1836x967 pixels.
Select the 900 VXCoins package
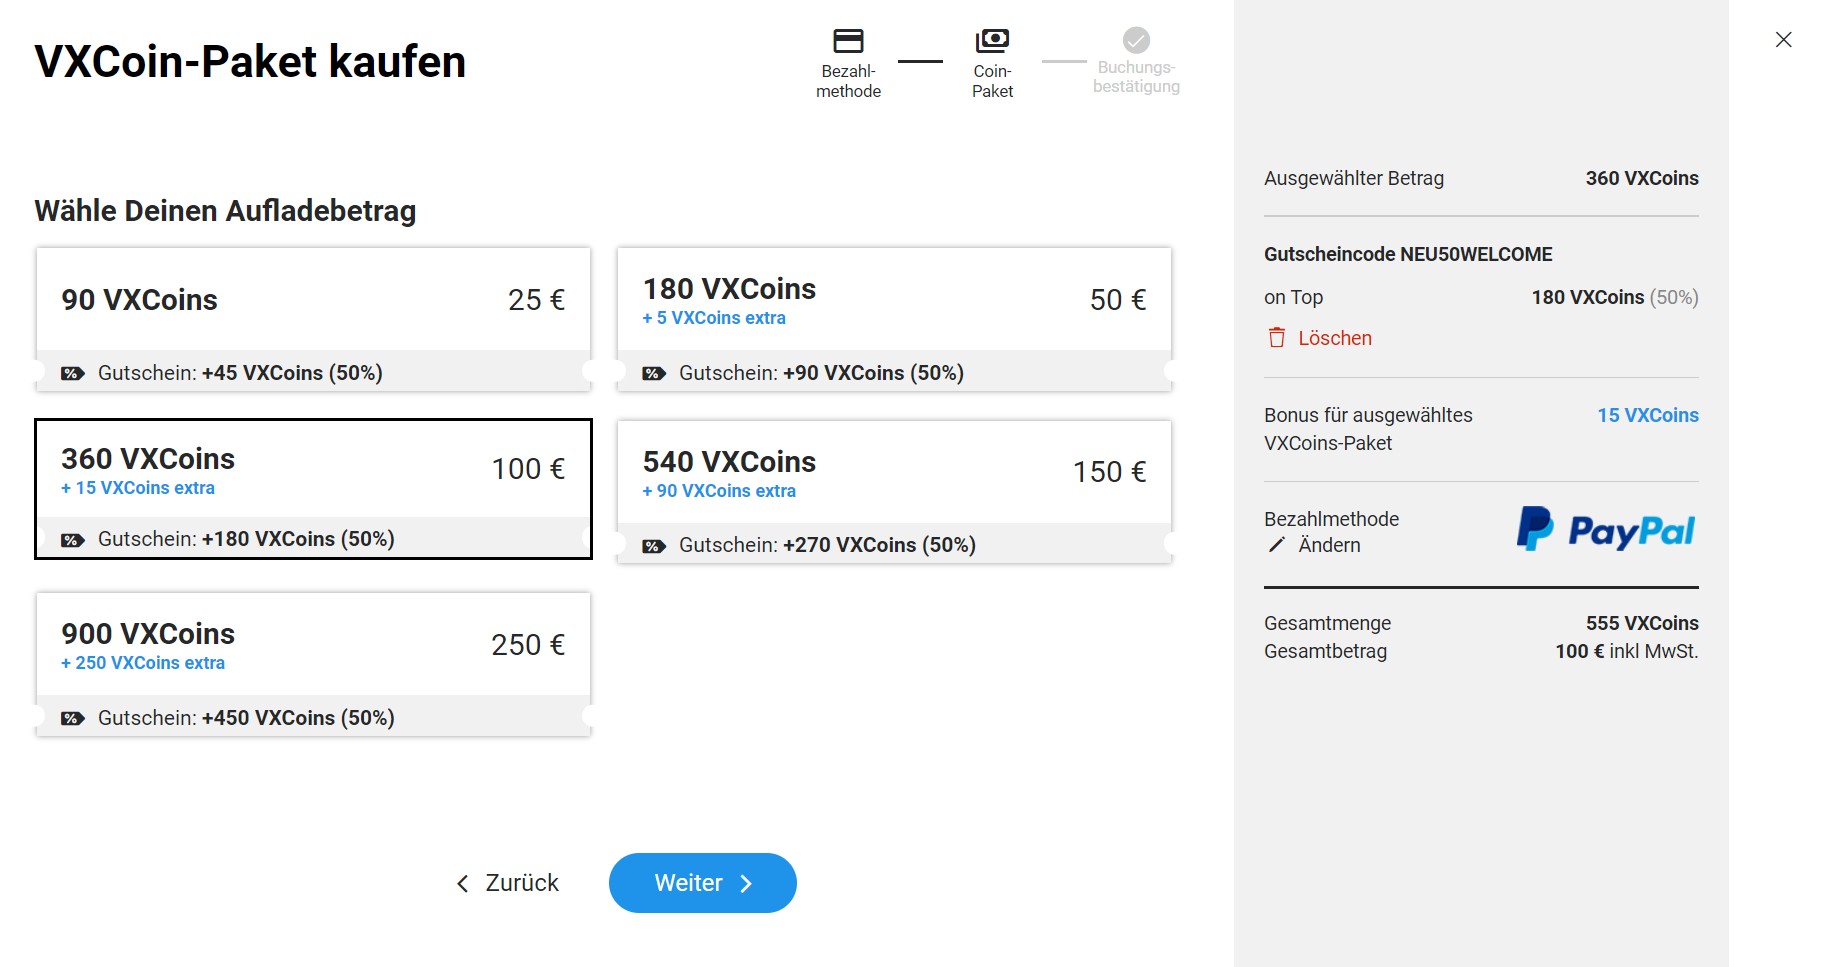coord(314,645)
